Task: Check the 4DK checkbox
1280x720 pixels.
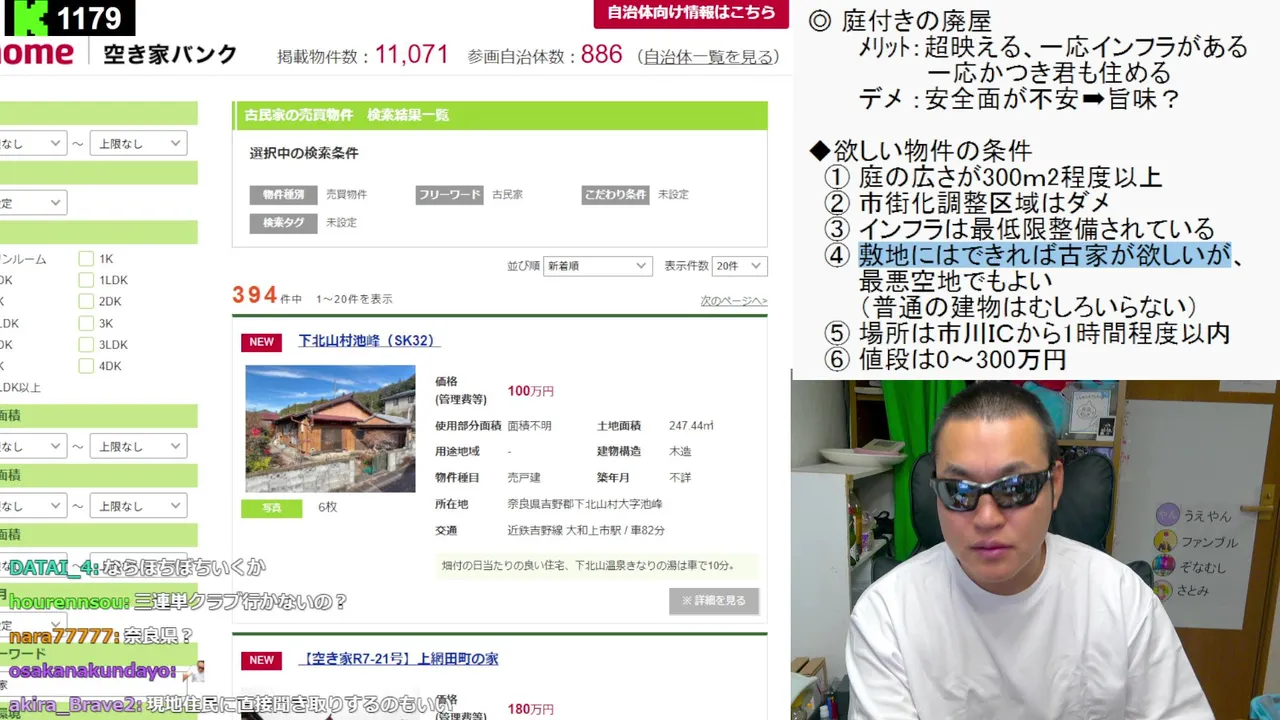Action: (x=86, y=366)
